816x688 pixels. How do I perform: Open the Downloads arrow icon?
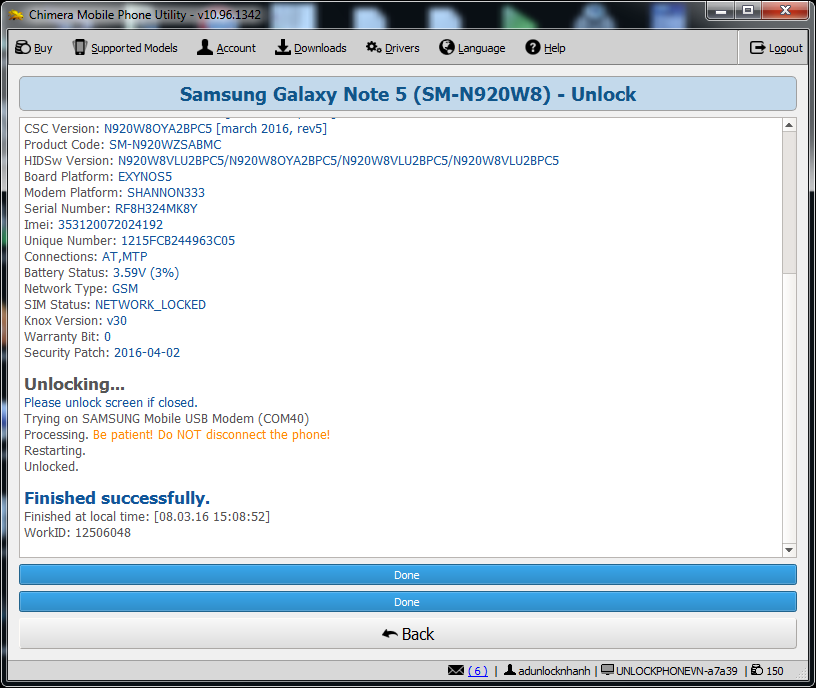tap(283, 48)
